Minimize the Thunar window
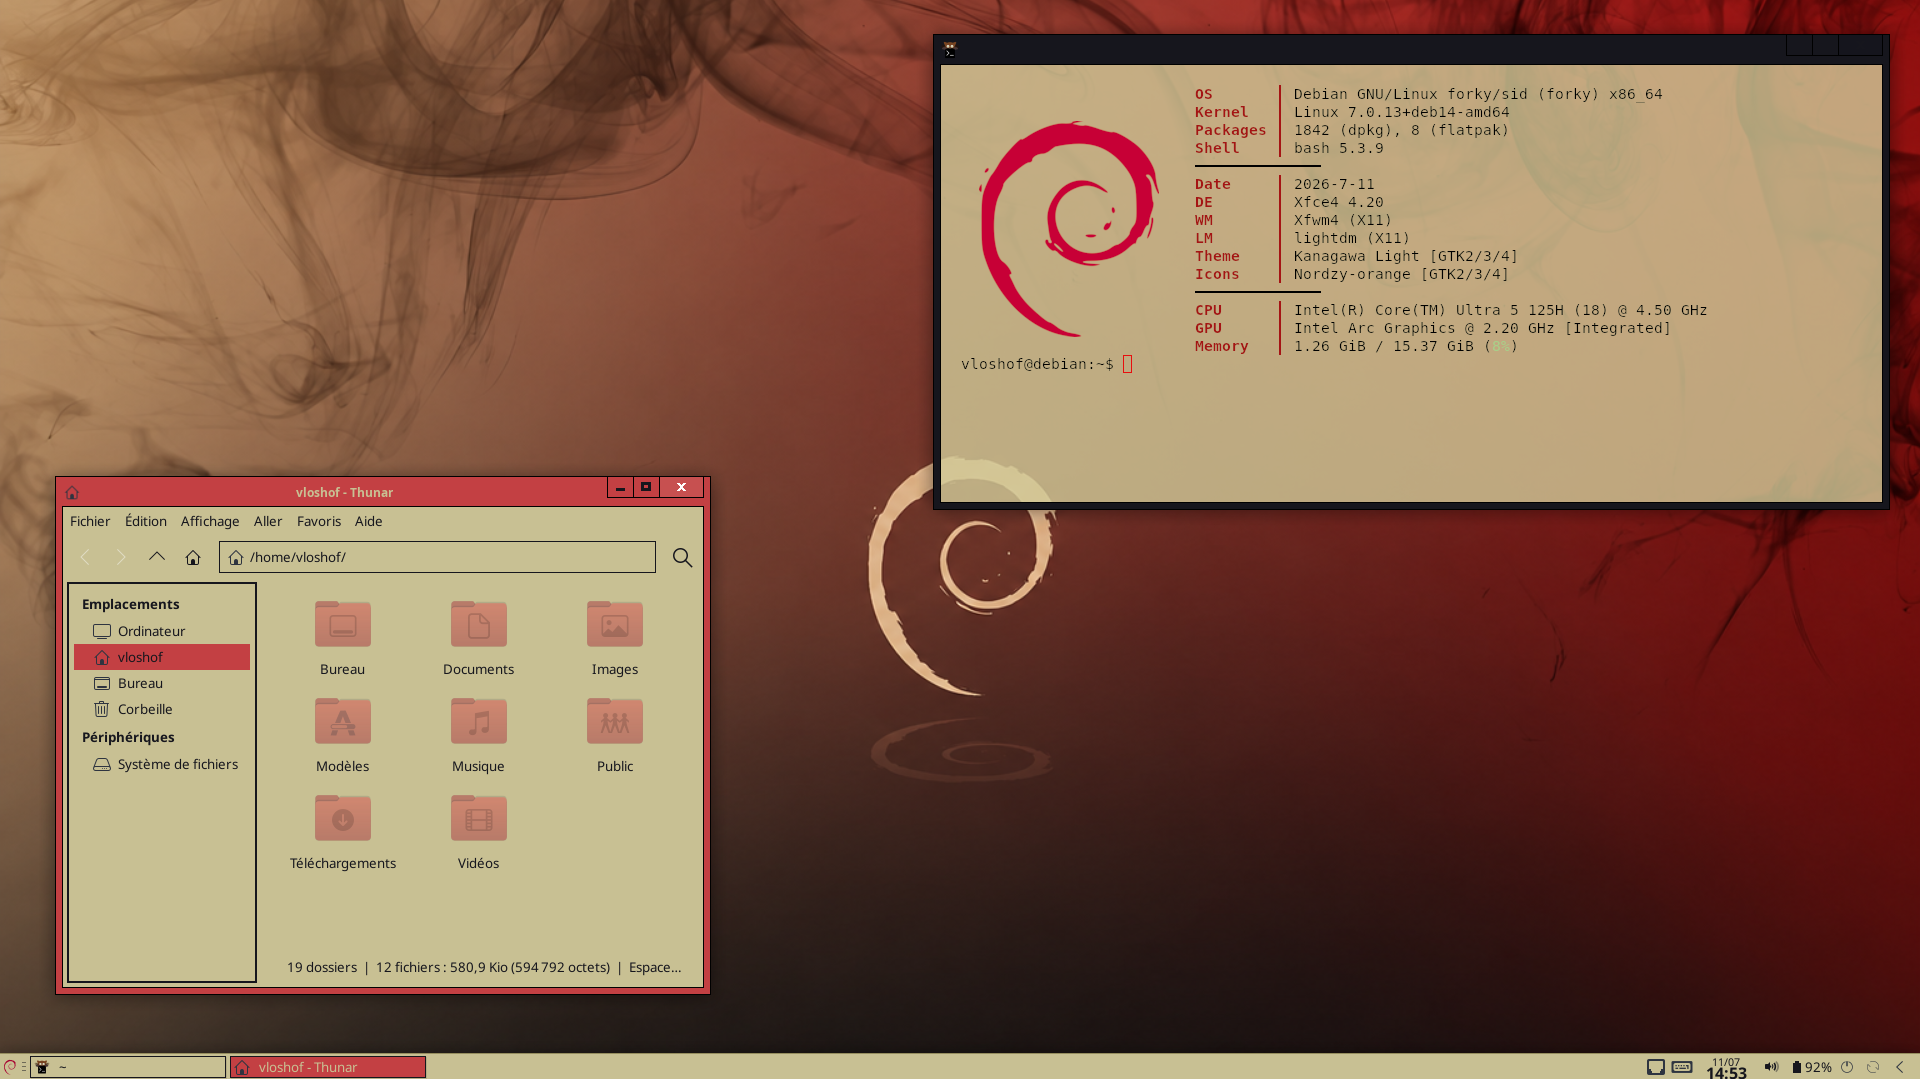Screen dimensions: 1920x1079 click(620, 487)
